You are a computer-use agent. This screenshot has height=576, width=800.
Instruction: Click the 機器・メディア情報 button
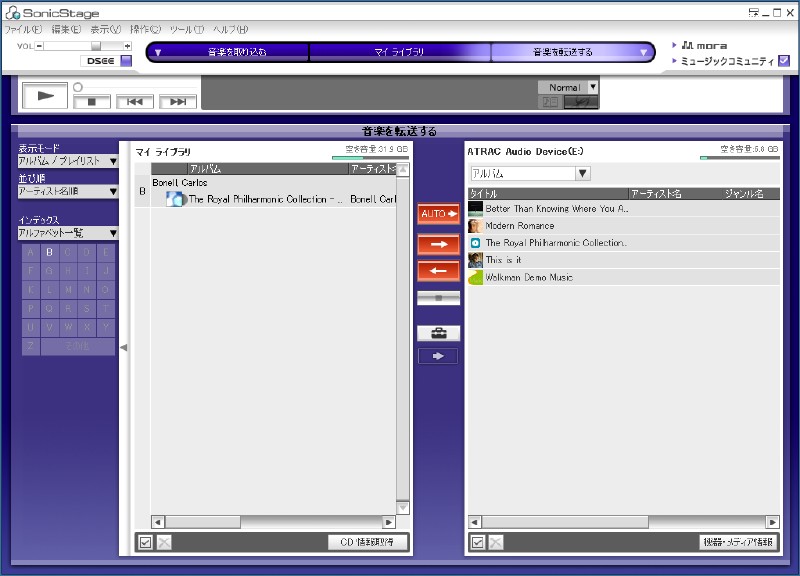(739, 542)
